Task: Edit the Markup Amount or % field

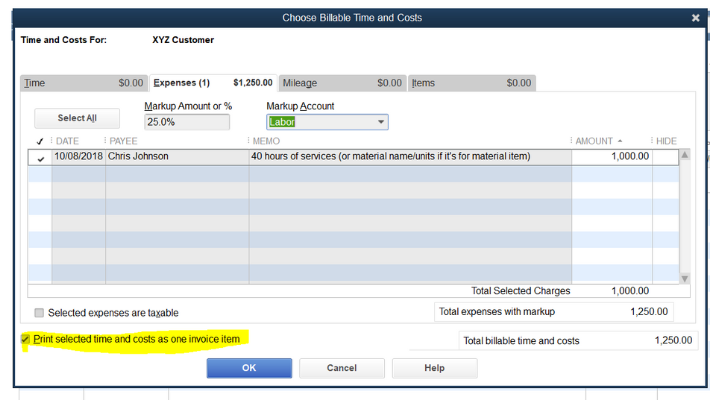Action: [x=187, y=122]
